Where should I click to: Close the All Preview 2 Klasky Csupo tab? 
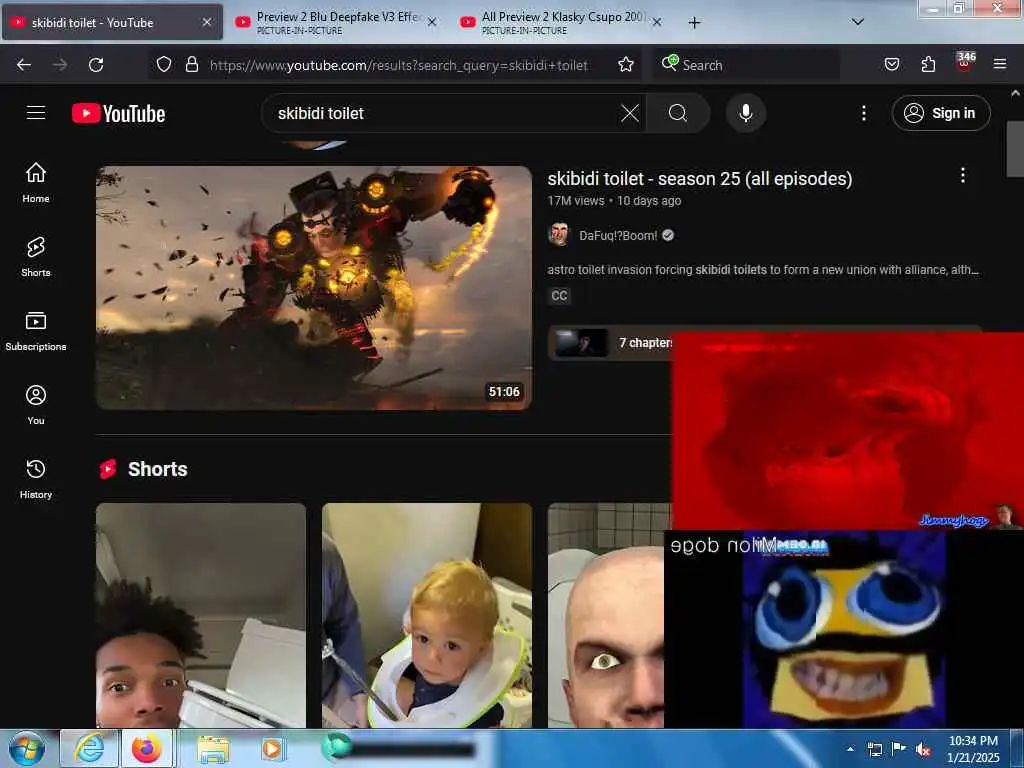tap(657, 22)
